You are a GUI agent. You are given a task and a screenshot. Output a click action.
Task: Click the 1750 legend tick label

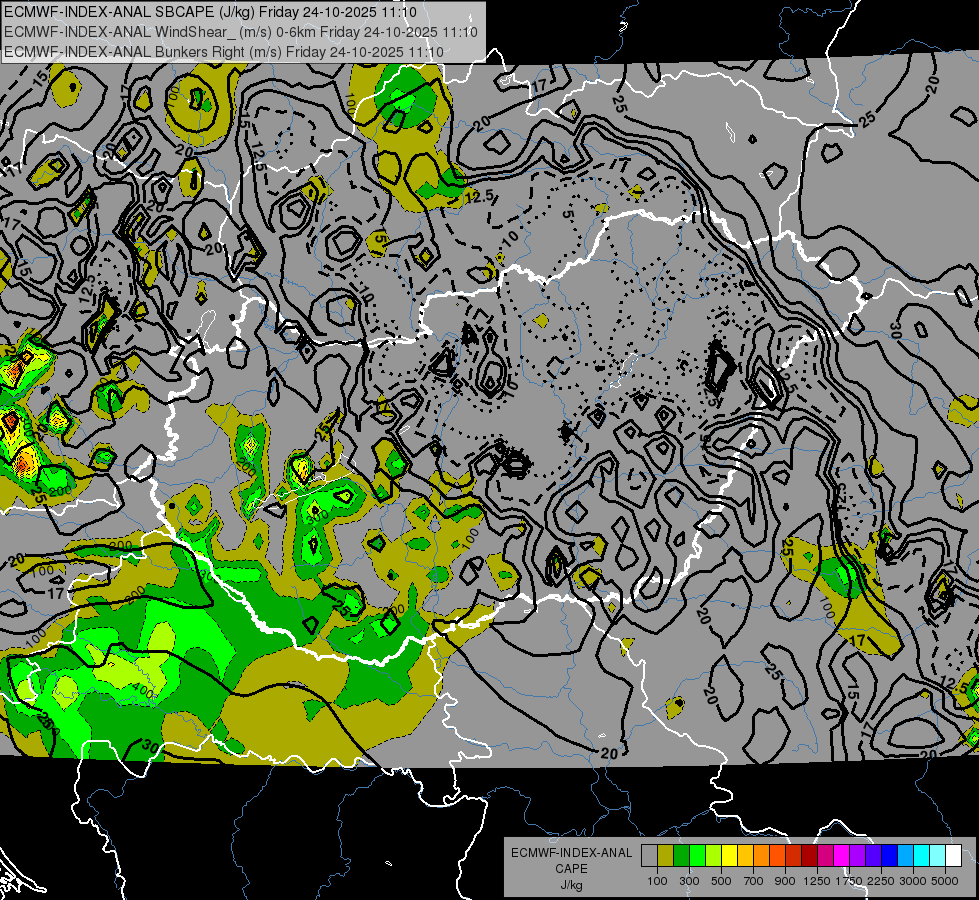tap(849, 881)
